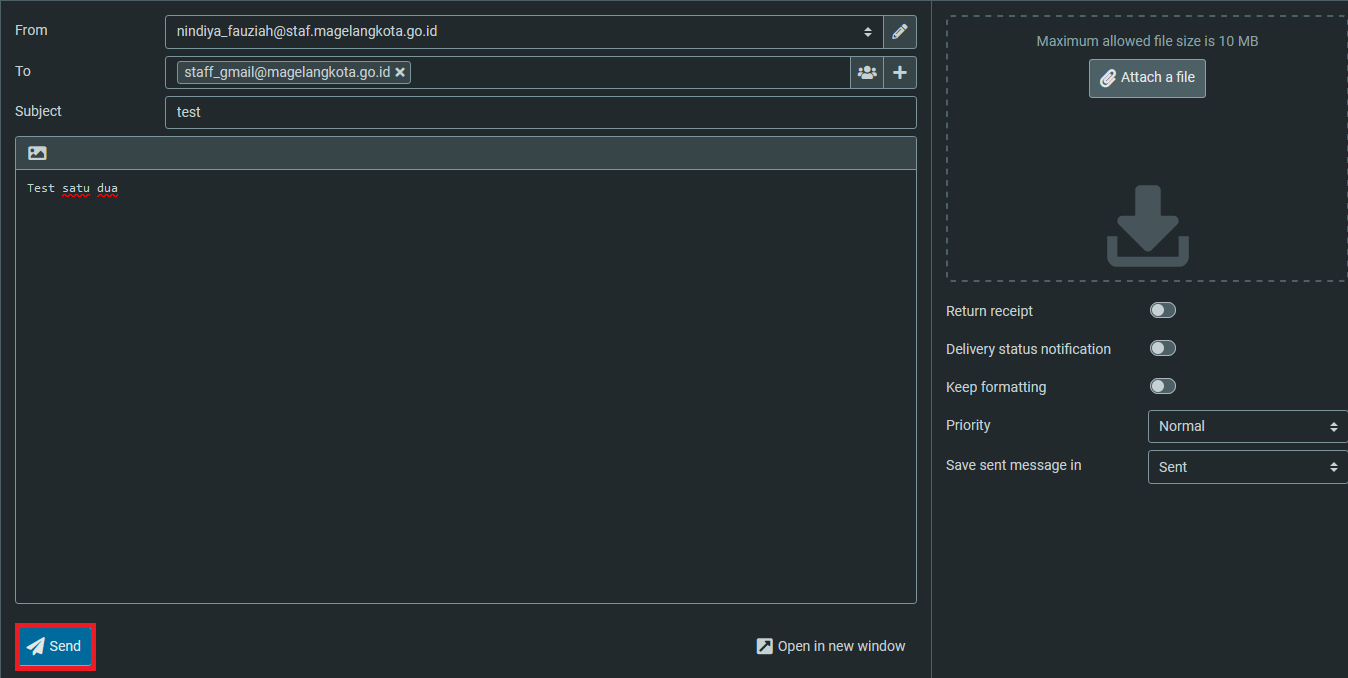Click the plus icon to add header
The width and height of the screenshot is (1348, 678).
[900, 72]
